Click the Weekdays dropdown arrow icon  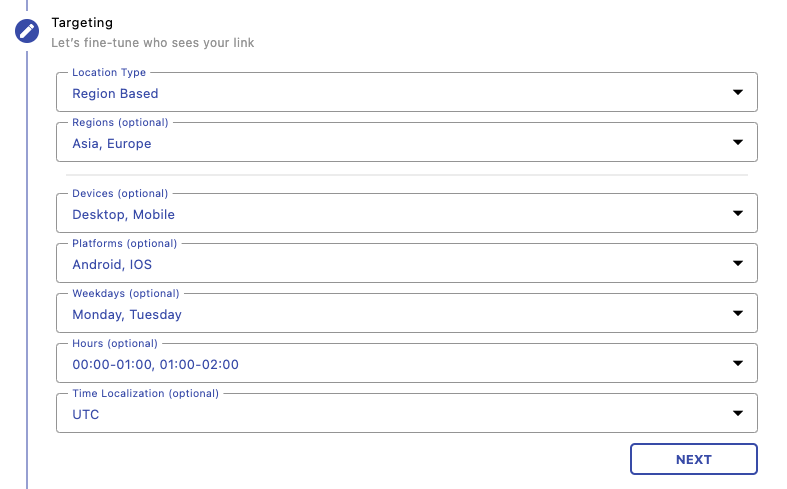pos(737,314)
